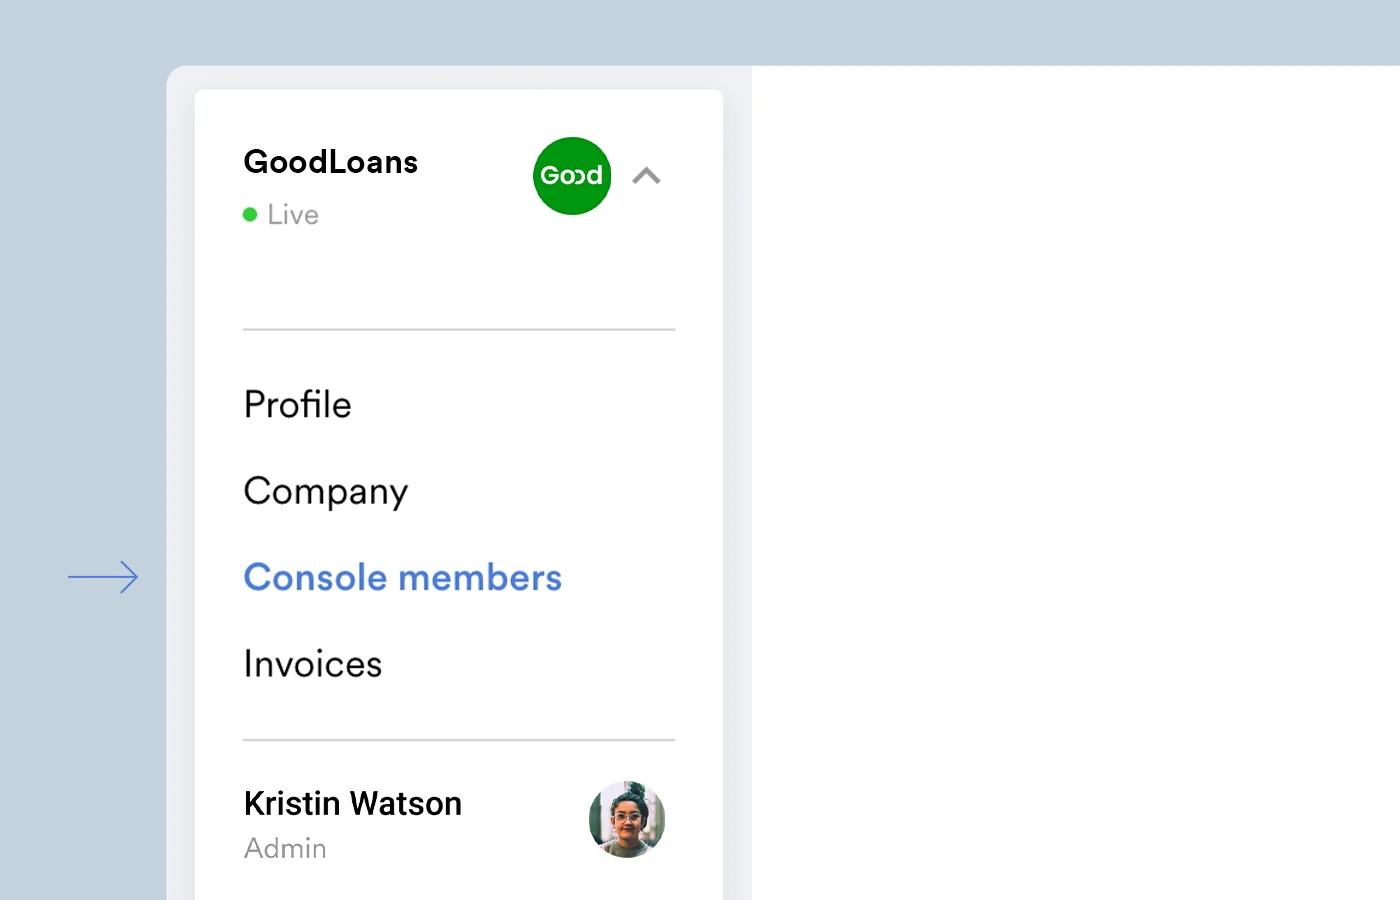Click the GoodLoans company name heading
The image size is (1400, 900).
click(331, 162)
